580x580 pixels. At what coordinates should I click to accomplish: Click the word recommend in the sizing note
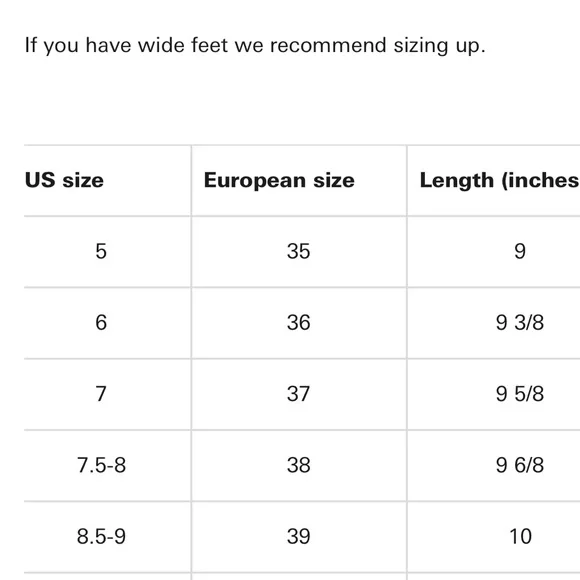328,45
